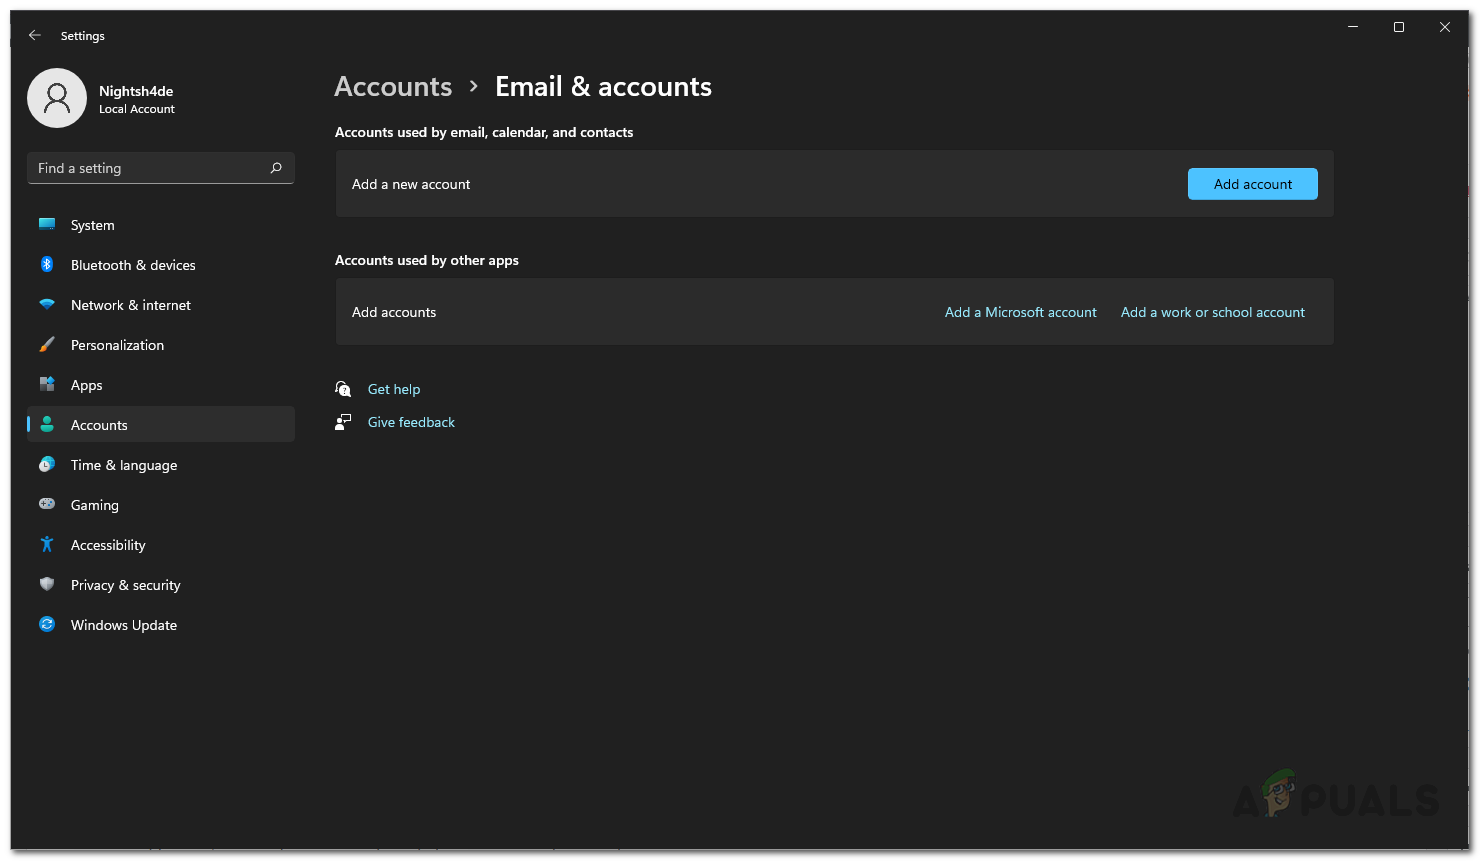
Task: Click Add a Microsoft account link
Action: click(x=1020, y=312)
